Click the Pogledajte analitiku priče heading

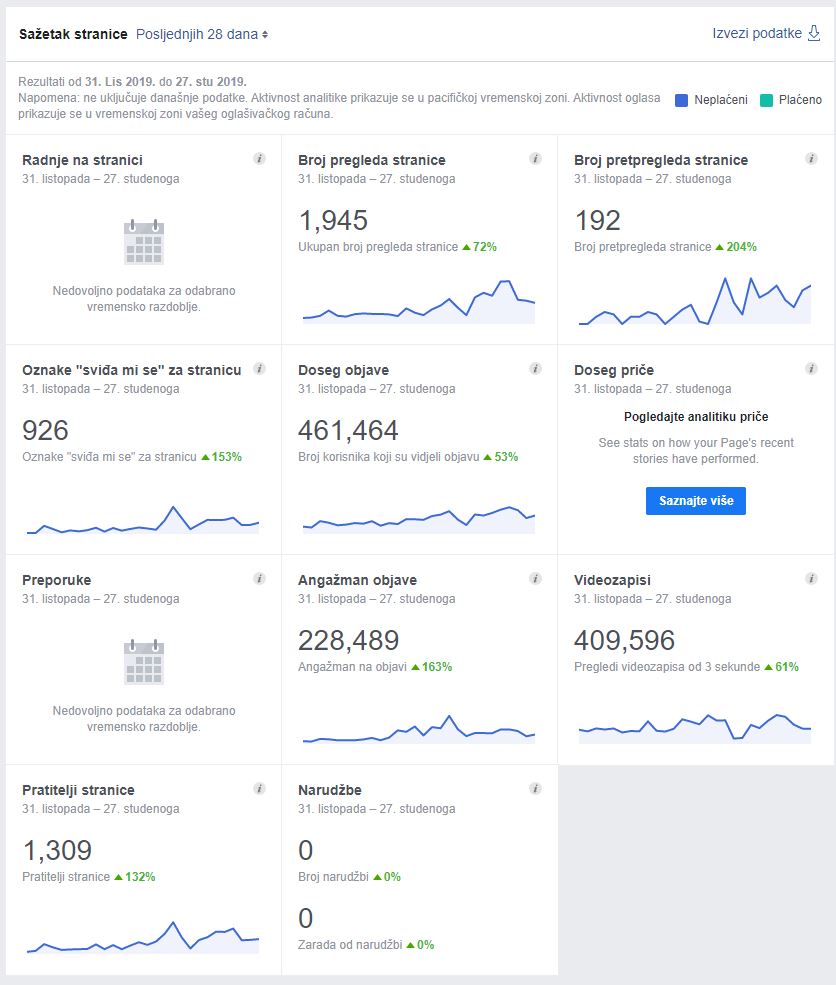pos(696,416)
